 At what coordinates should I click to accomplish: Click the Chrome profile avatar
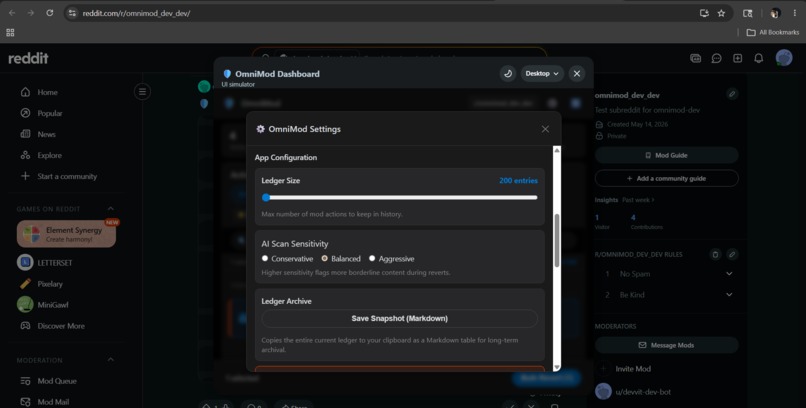(x=775, y=13)
